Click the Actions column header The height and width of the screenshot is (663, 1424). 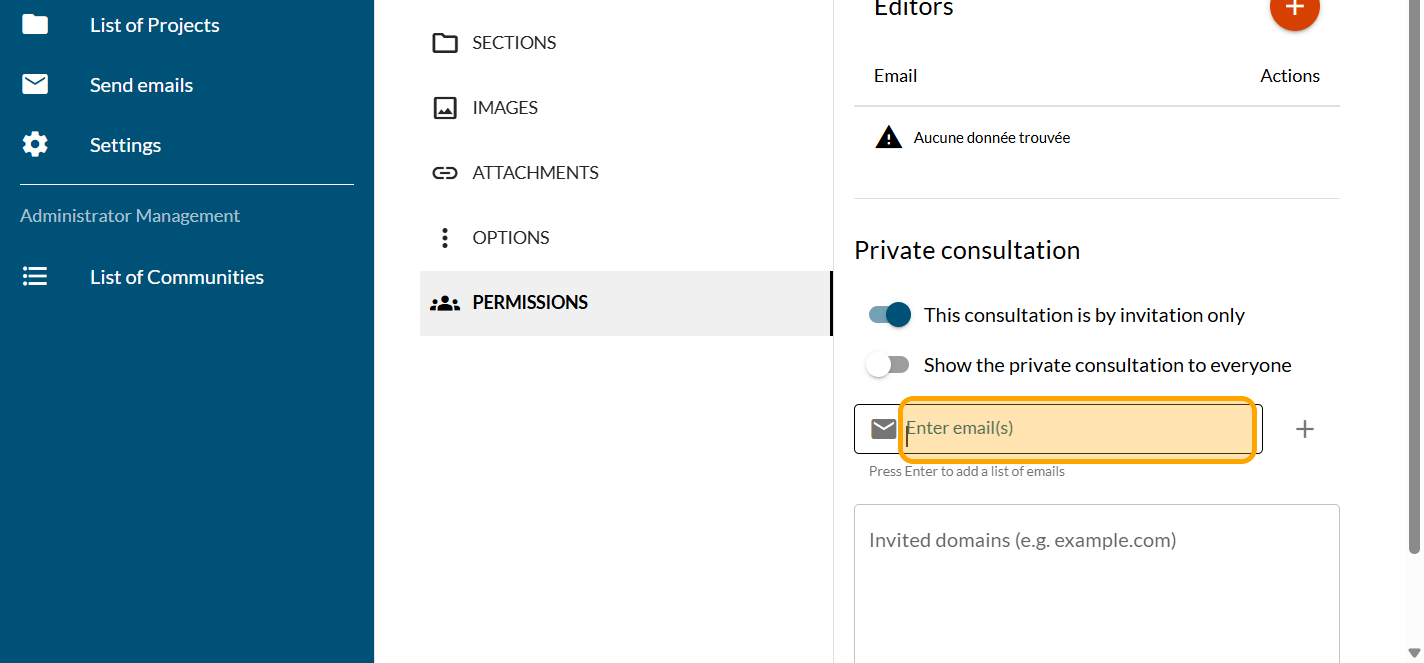click(x=1289, y=76)
